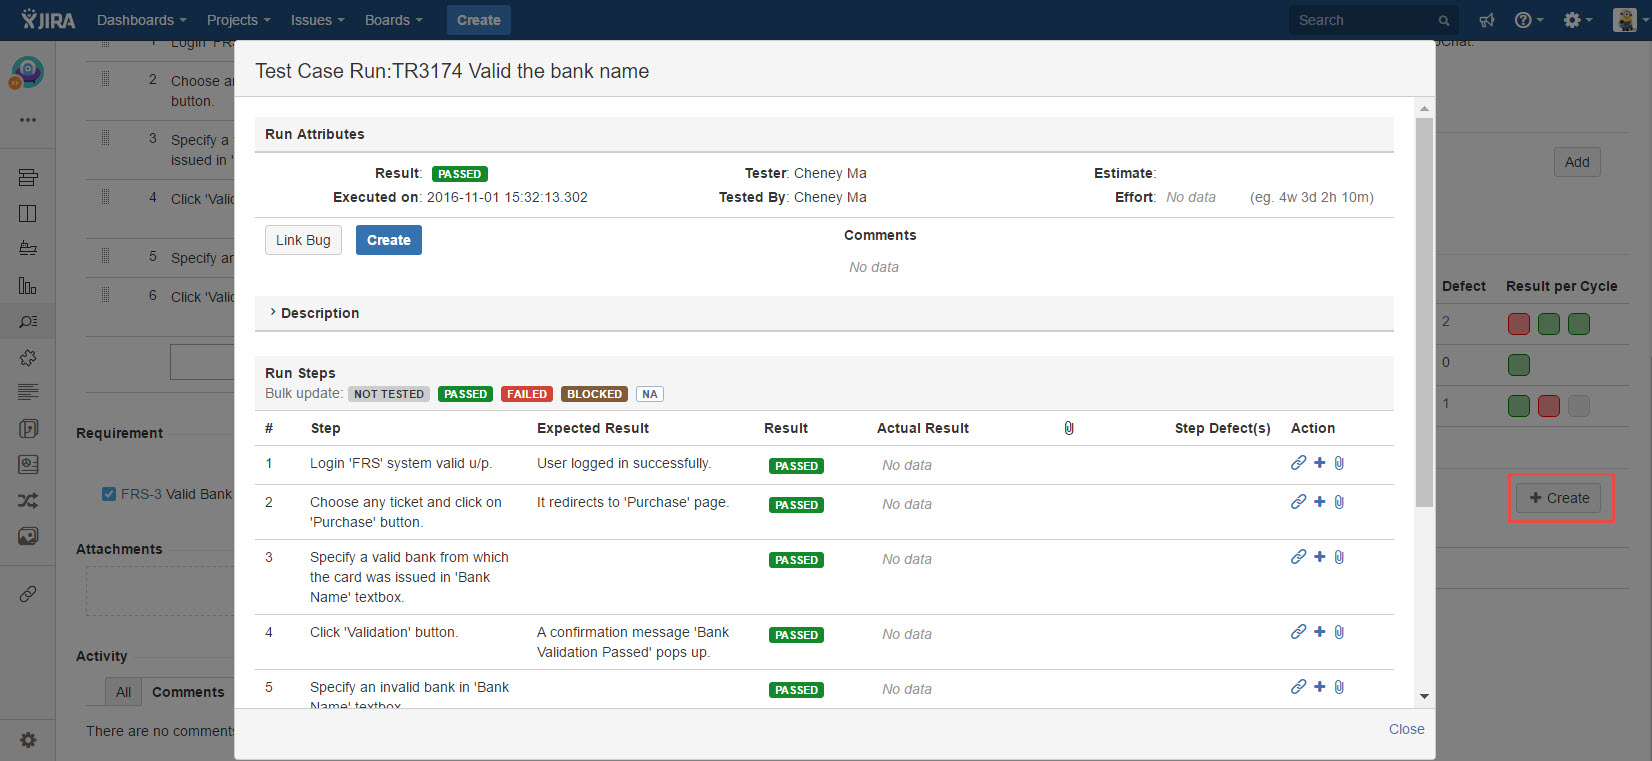Click Create in the top navigation bar

(x=479, y=20)
